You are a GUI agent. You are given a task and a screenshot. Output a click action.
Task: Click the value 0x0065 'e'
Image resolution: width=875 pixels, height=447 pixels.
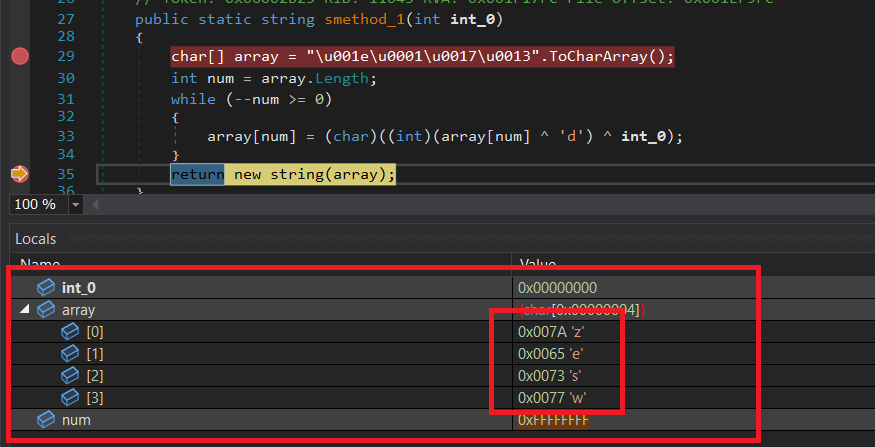(551, 354)
